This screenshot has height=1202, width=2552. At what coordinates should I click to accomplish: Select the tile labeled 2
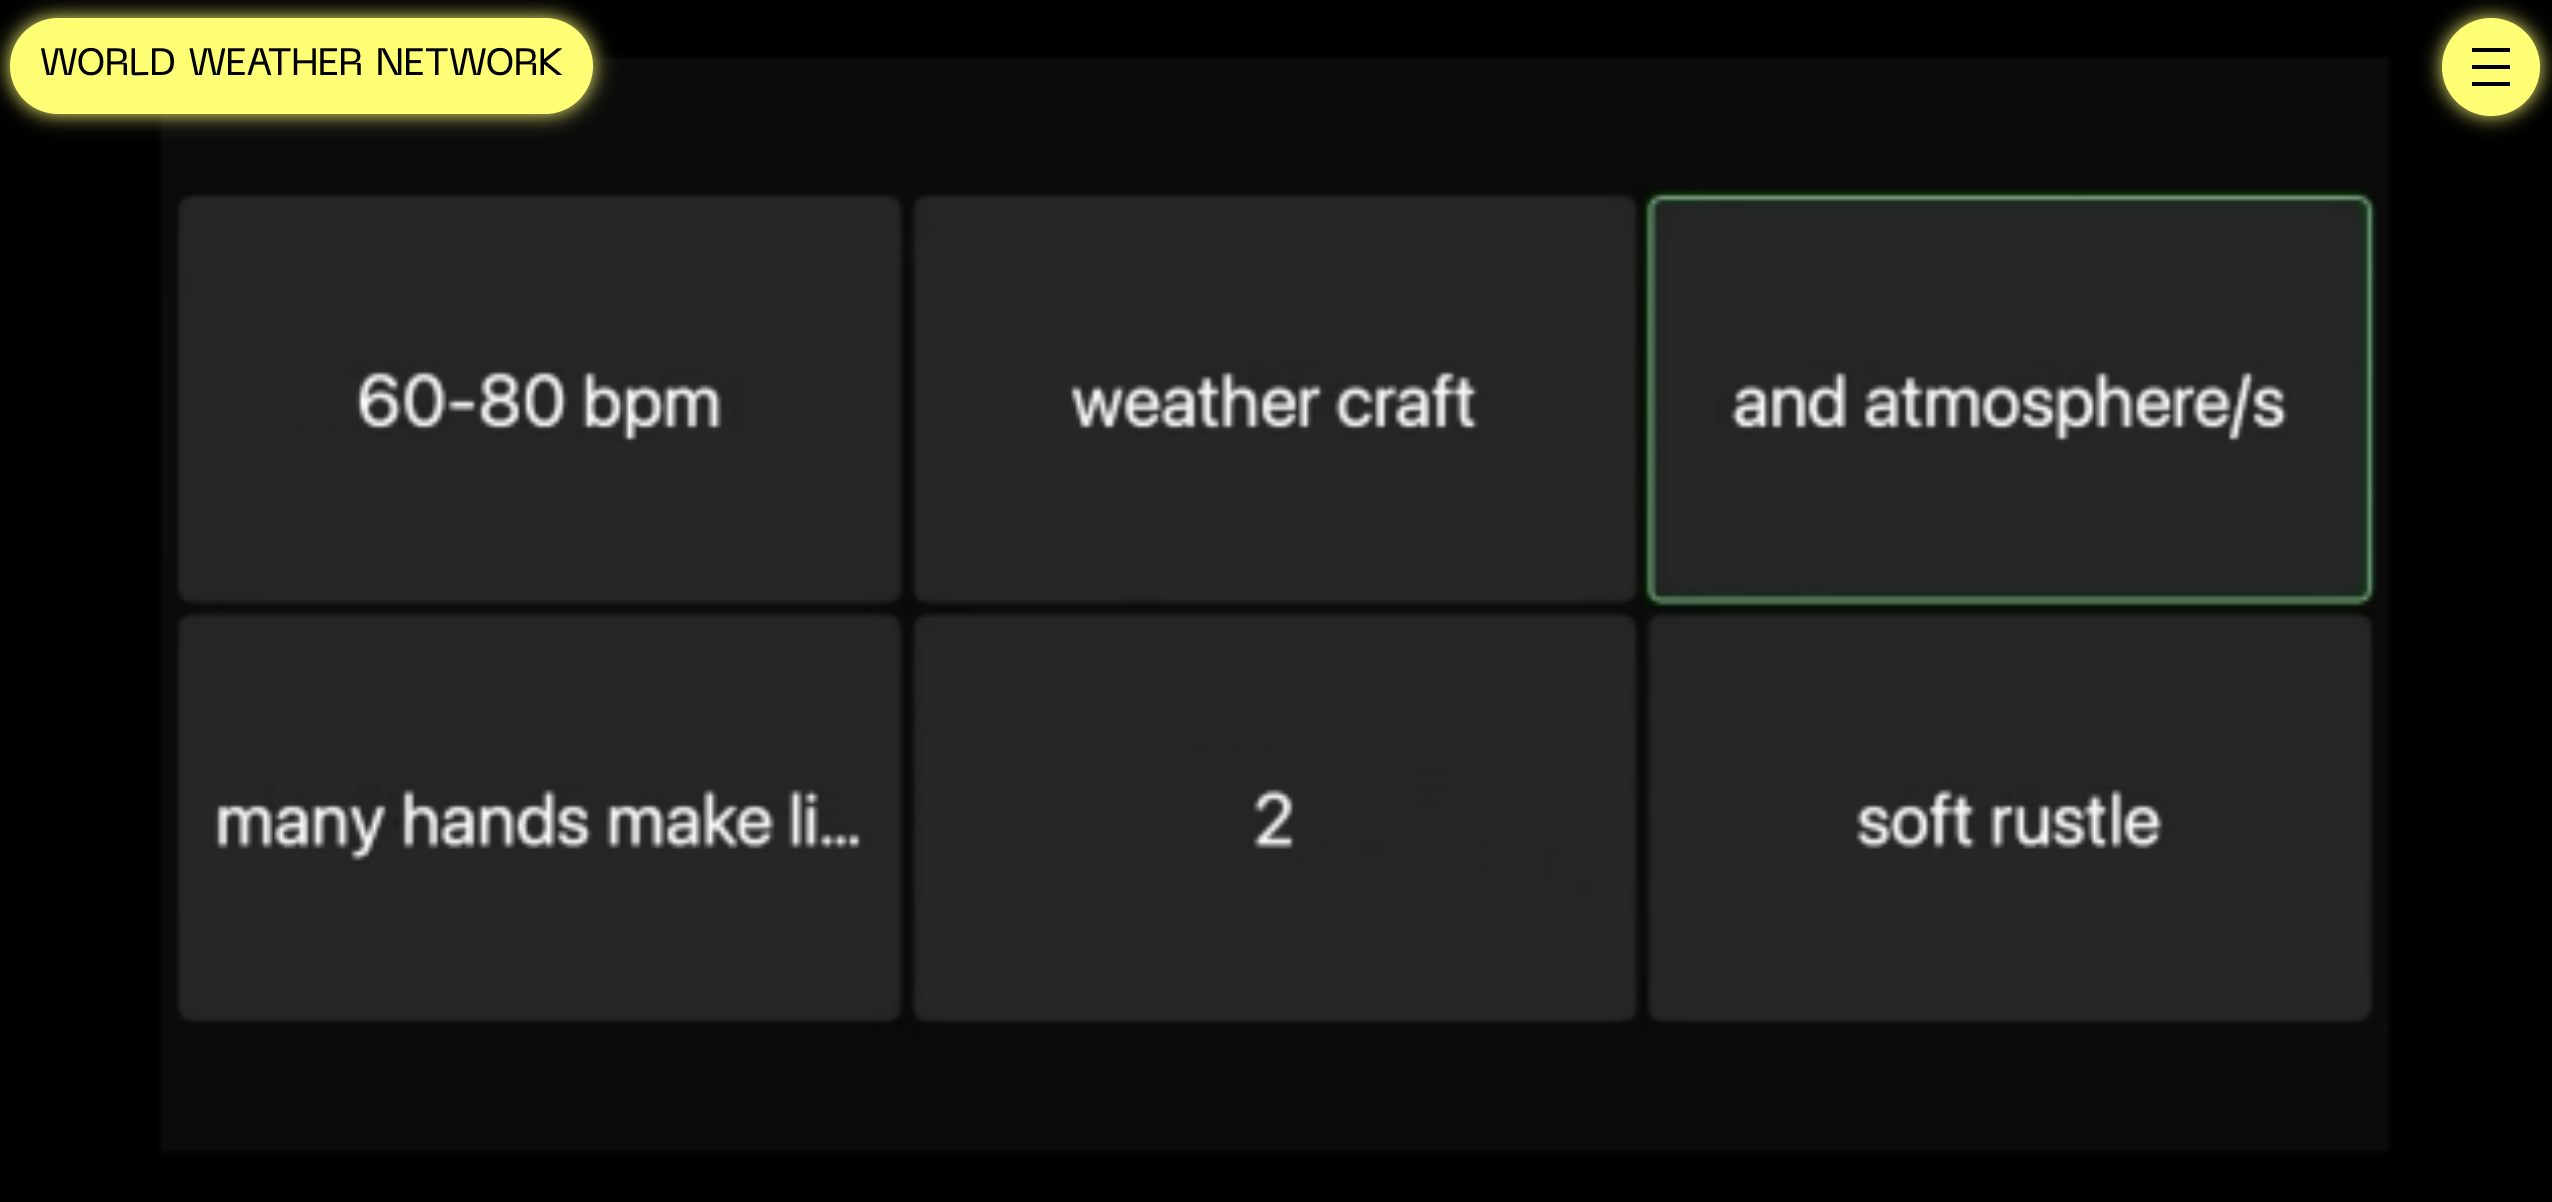click(1274, 818)
